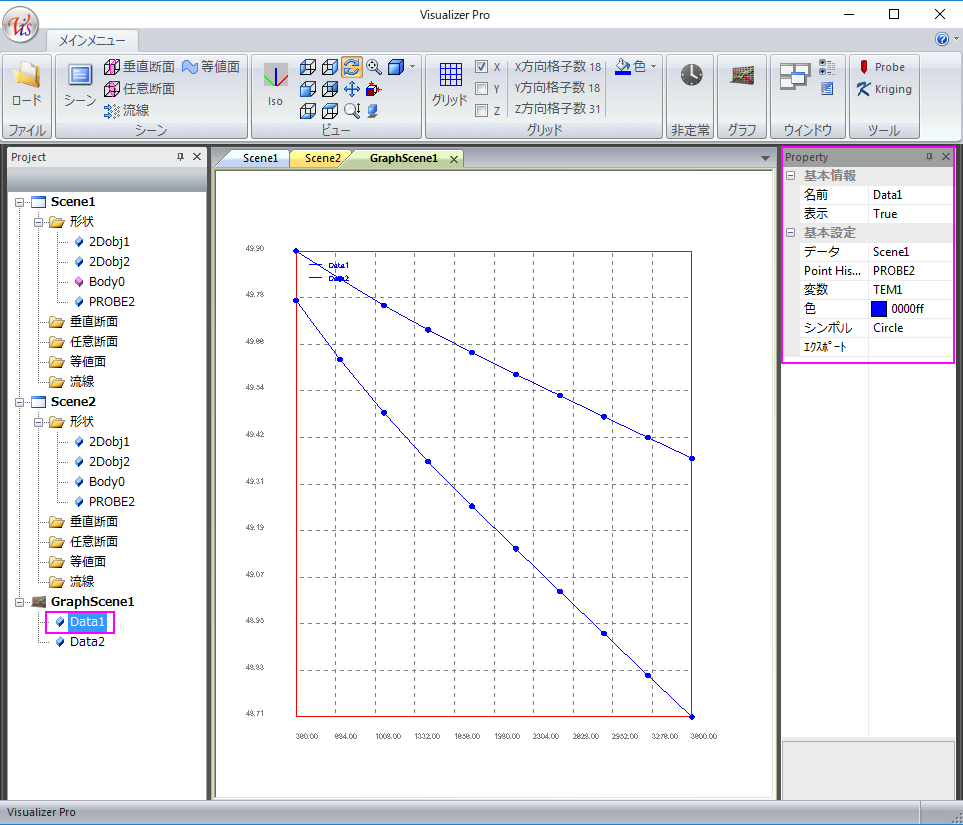Select Data2 in the GraphScene1 tree

tap(87, 642)
